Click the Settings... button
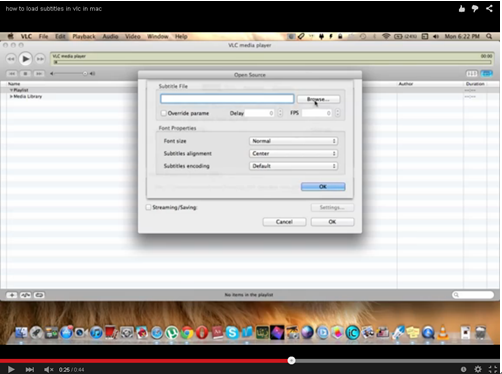 pyautogui.click(x=332, y=207)
